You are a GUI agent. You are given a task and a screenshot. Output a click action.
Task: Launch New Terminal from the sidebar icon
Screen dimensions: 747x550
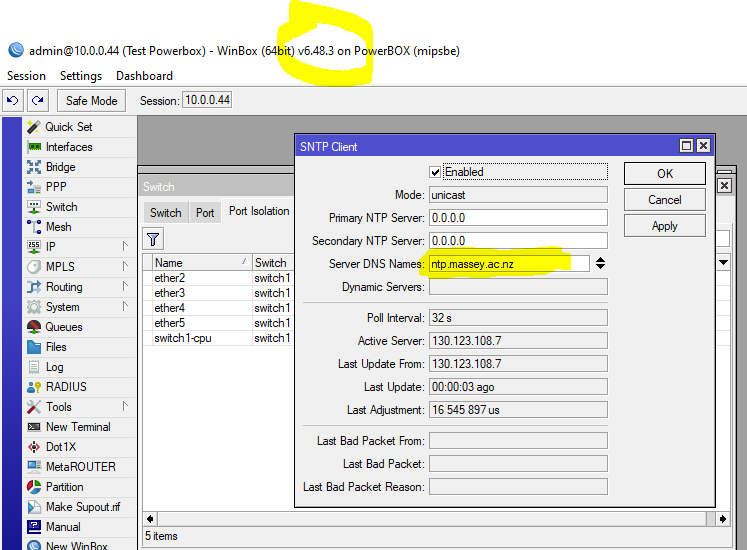[34, 427]
